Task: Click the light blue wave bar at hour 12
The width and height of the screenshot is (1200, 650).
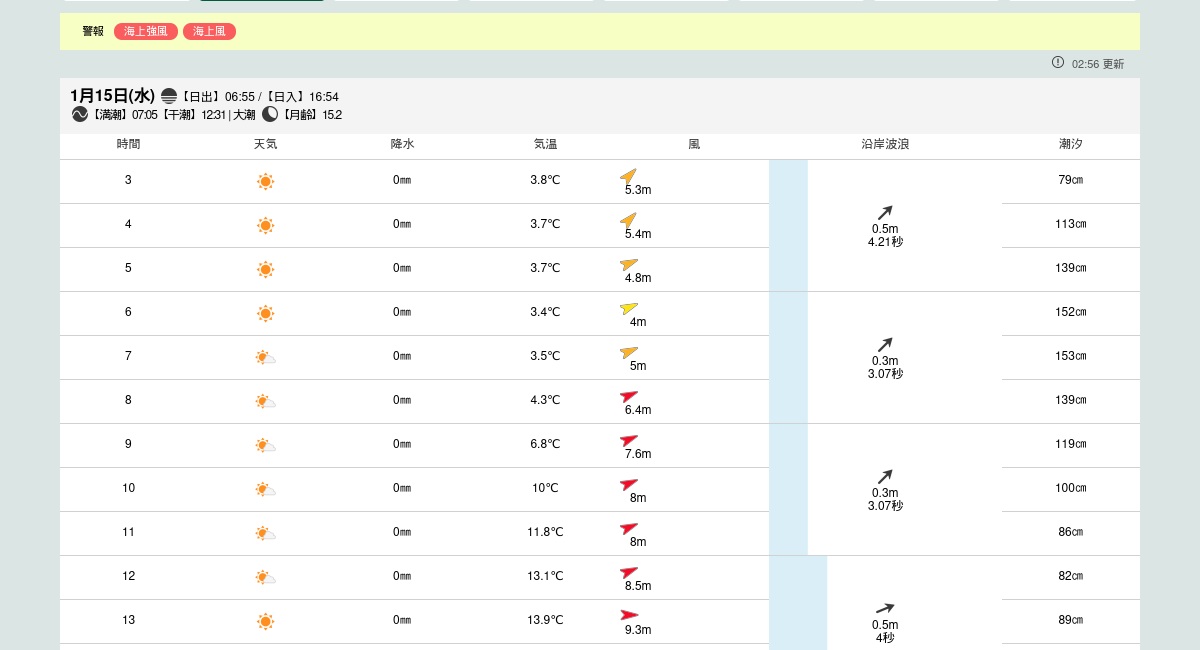Action: tap(798, 600)
